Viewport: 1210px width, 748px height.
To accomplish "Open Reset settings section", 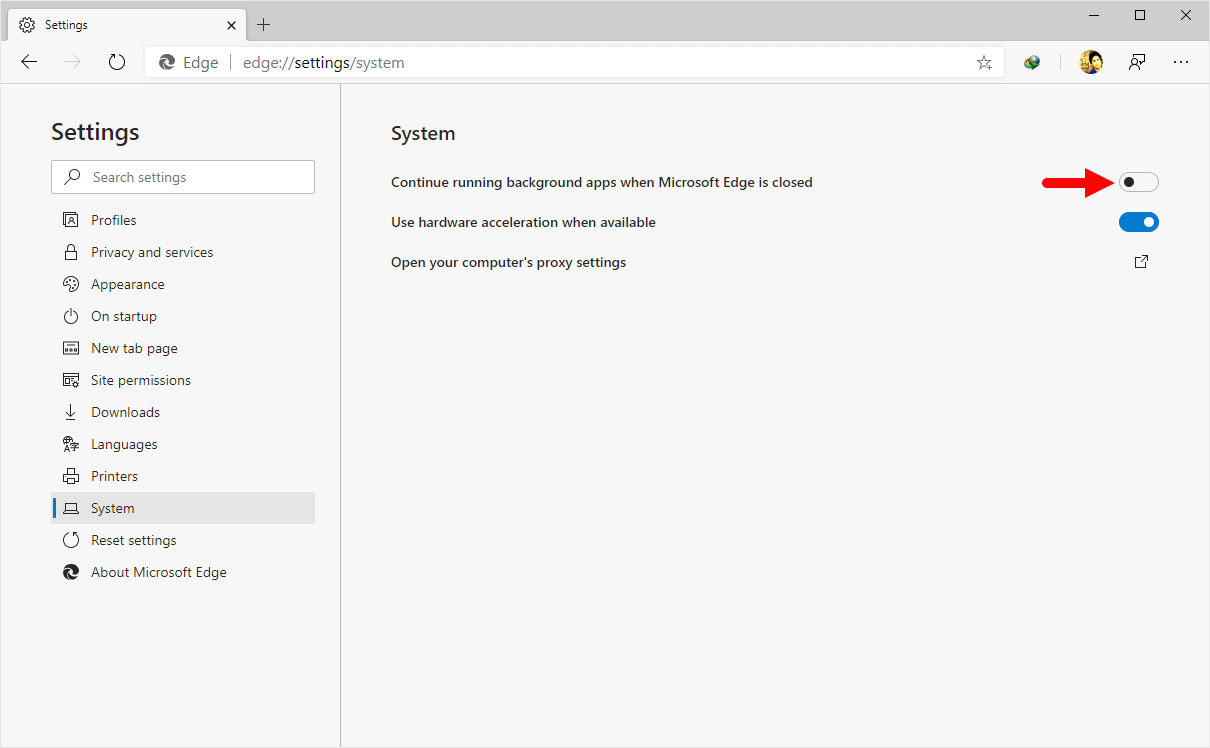I will tap(183, 540).
